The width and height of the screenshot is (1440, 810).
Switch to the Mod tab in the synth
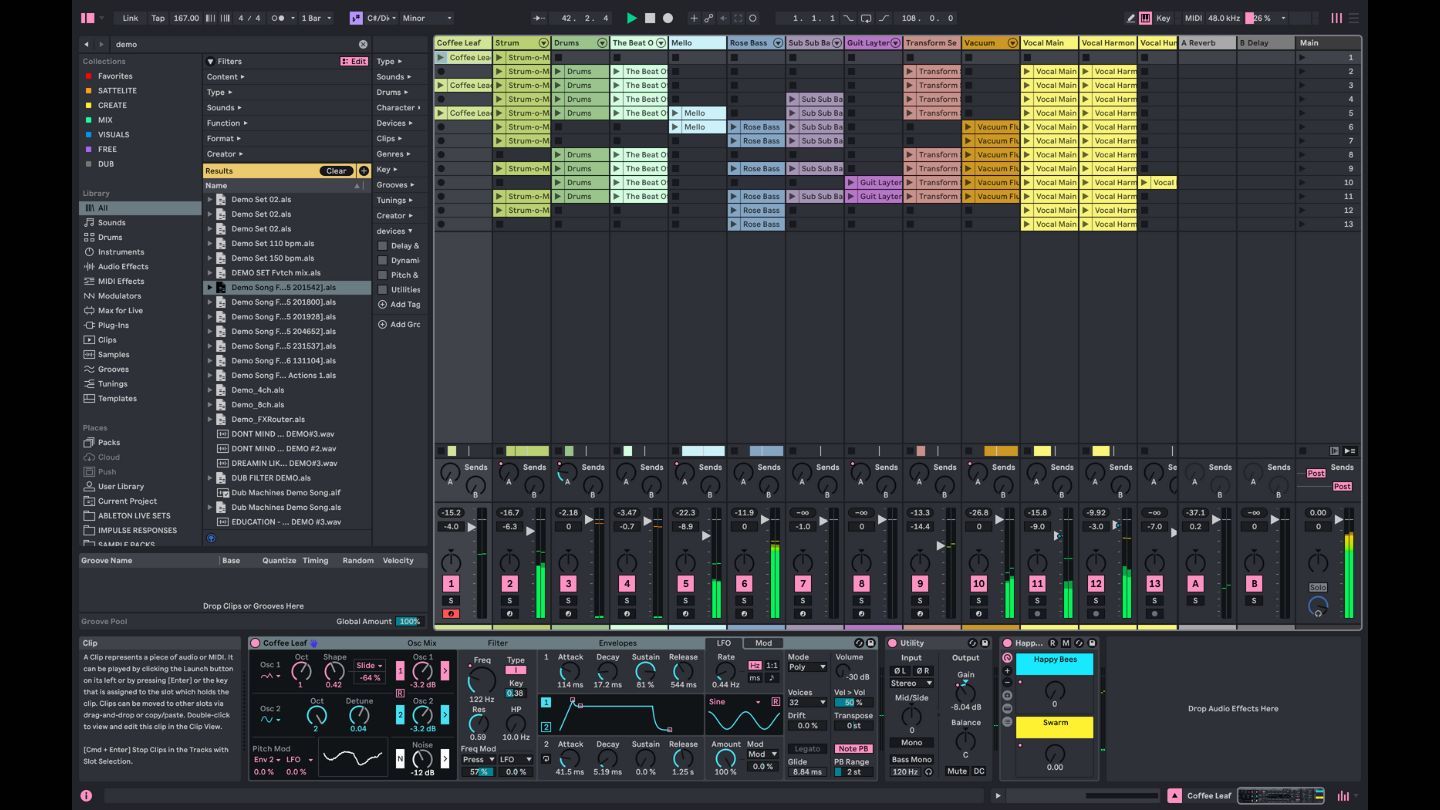click(763, 643)
